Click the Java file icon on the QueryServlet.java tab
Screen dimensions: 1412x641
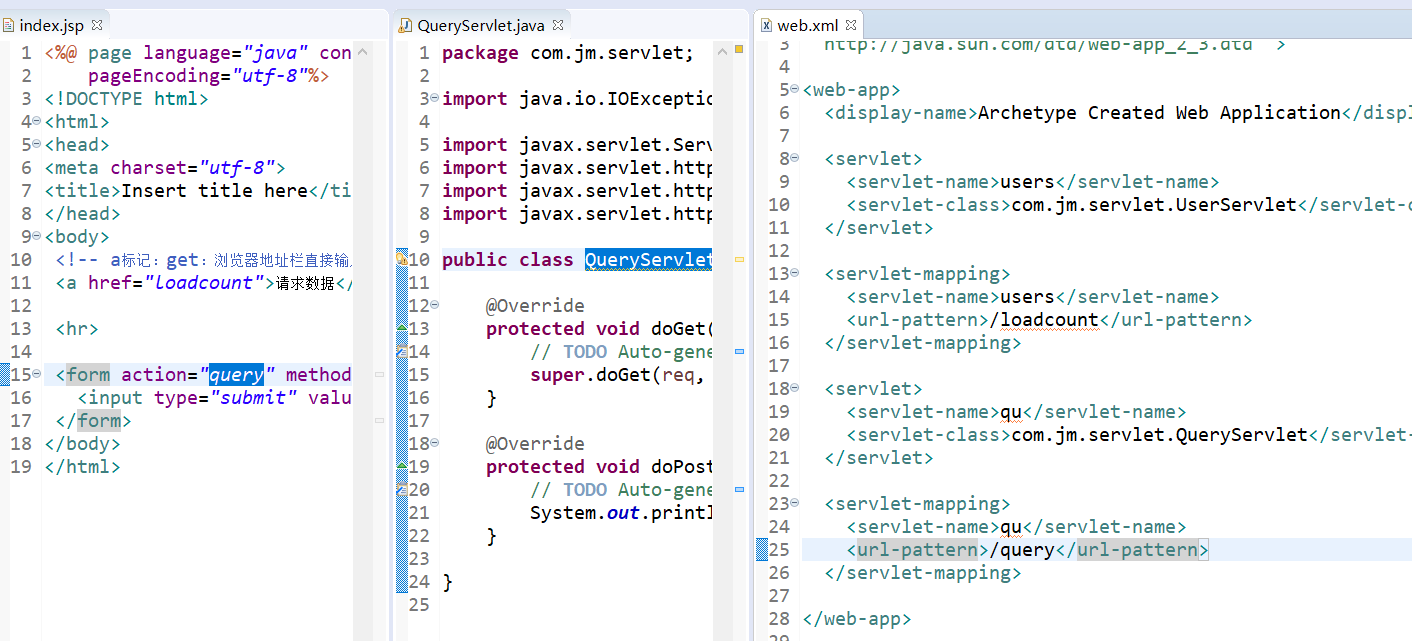pyautogui.click(x=406, y=24)
